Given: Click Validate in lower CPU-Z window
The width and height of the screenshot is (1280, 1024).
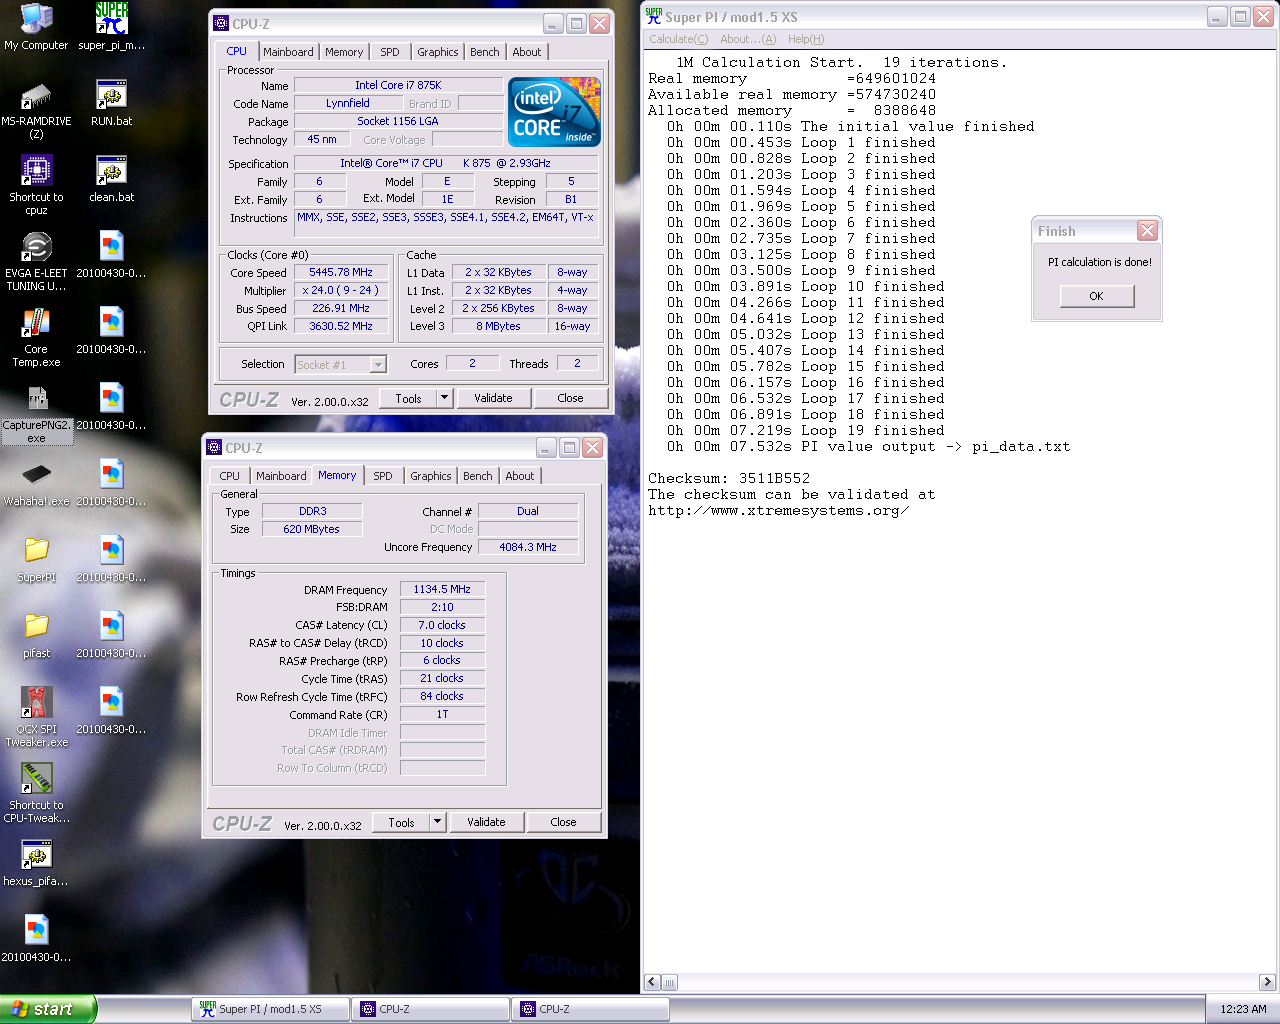Looking at the screenshot, I should pos(486,822).
